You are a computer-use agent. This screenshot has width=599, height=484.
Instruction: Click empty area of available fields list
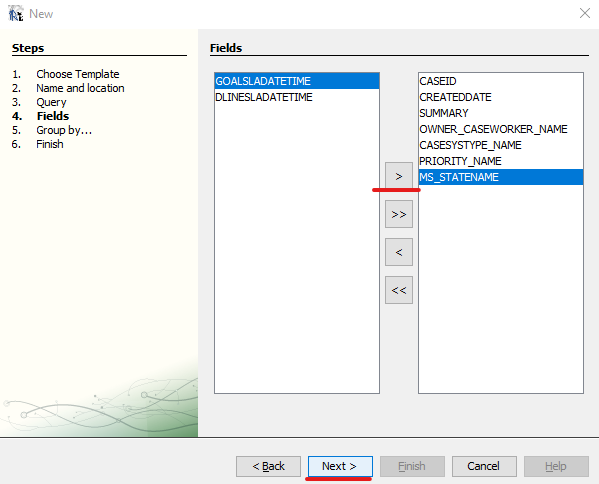coord(297,248)
